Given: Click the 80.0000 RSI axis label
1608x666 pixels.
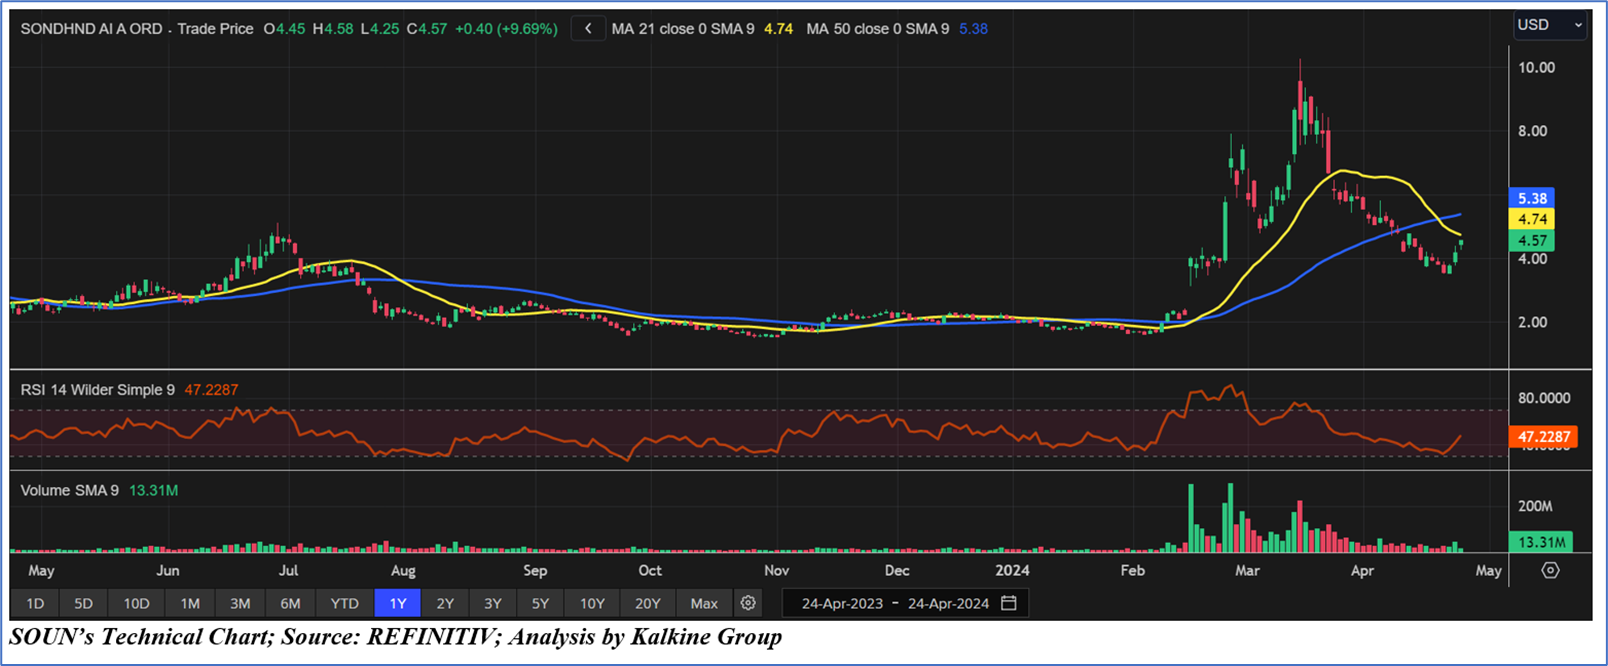Looking at the screenshot, I should click(1544, 398).
